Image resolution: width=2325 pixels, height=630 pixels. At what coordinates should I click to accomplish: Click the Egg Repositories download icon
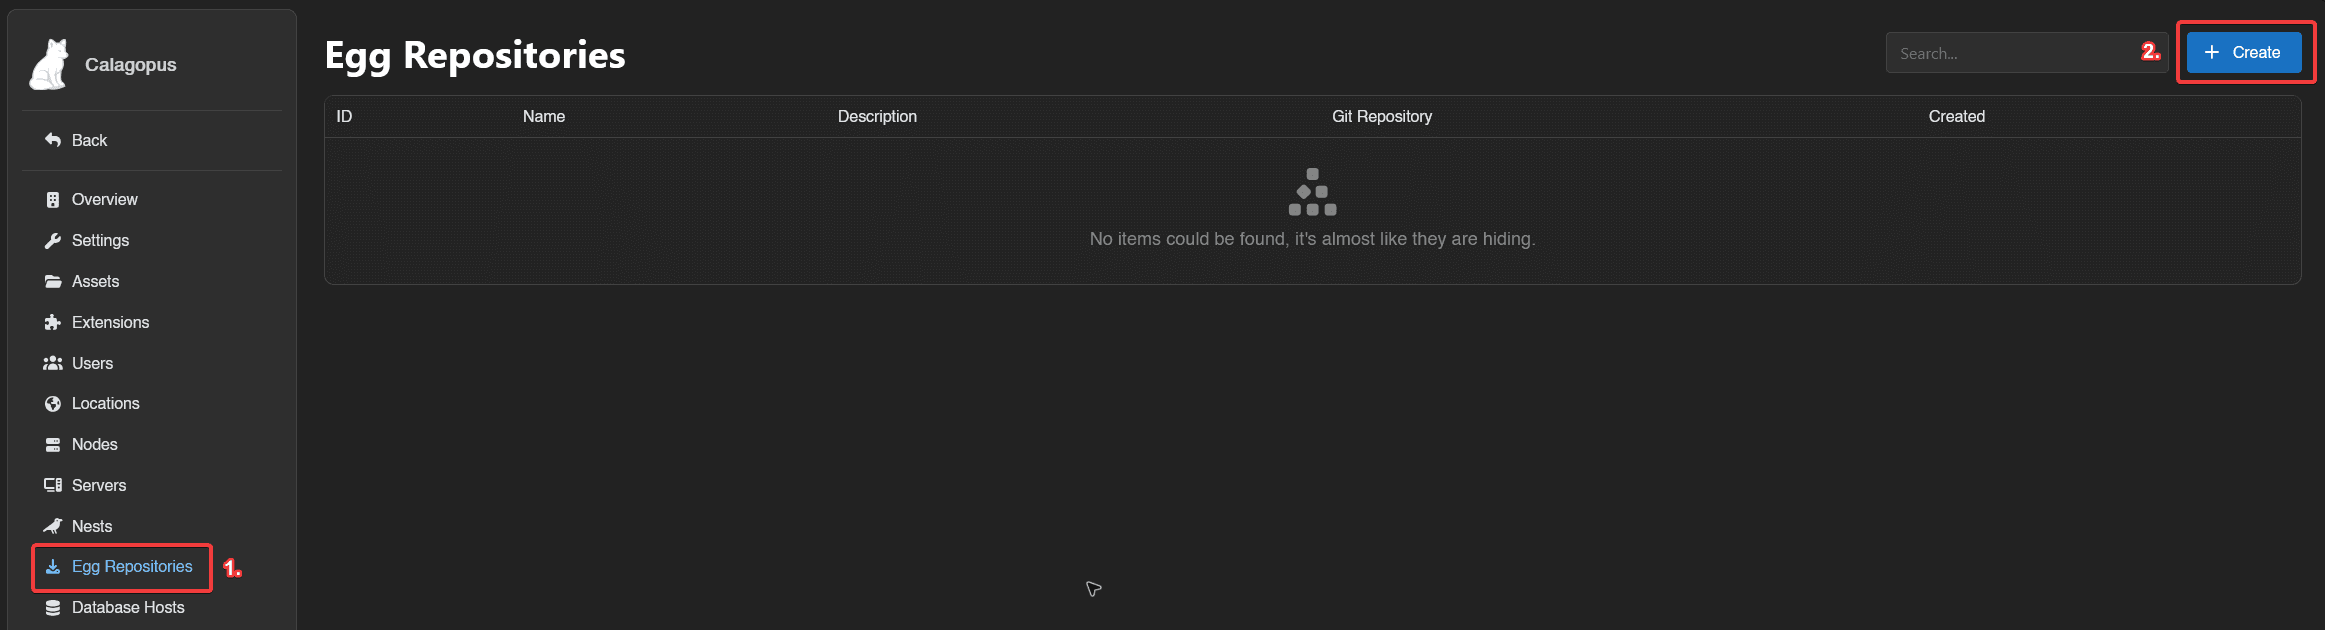pos(53,567)
